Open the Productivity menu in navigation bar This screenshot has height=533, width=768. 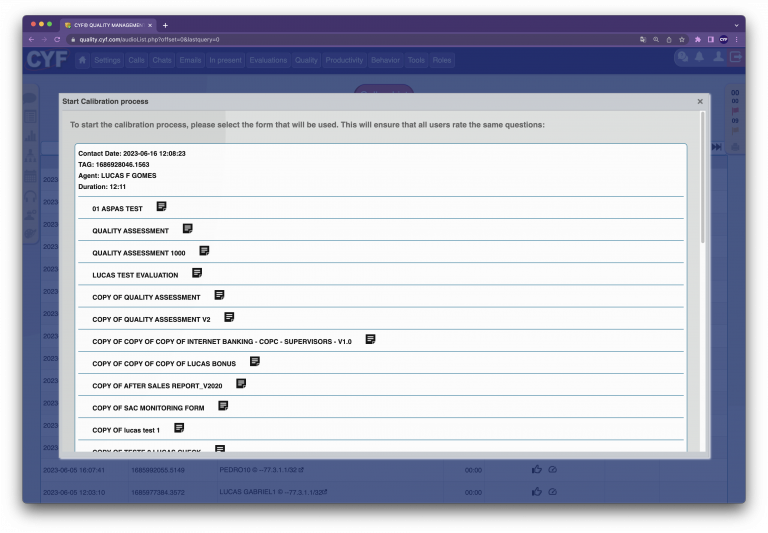coord(344,60)
